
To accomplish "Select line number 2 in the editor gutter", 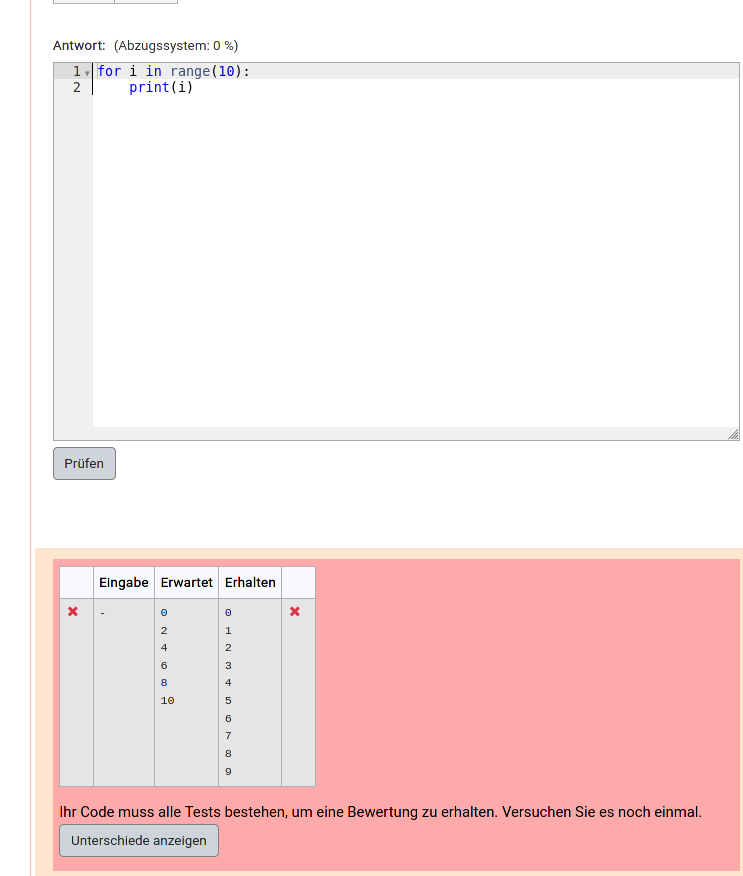I will pos(76,88).
